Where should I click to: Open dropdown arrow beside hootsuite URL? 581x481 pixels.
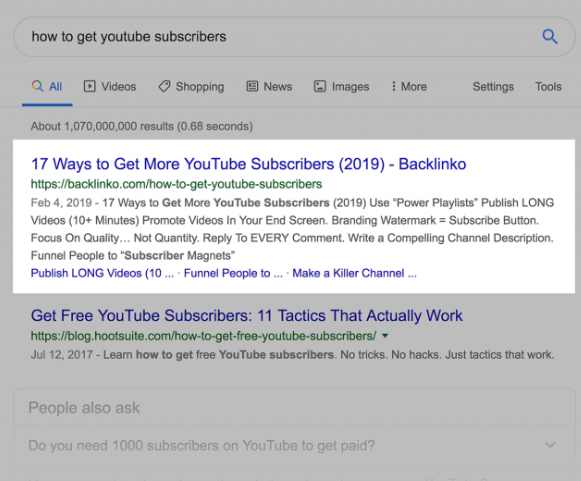[x=385, y=336]
